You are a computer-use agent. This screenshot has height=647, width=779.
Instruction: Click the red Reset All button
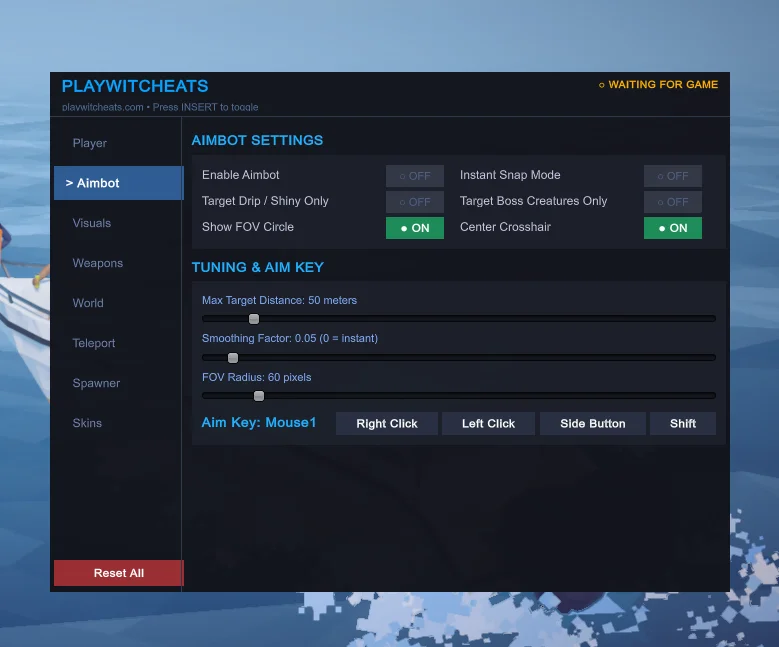click(x=118, y=573)
